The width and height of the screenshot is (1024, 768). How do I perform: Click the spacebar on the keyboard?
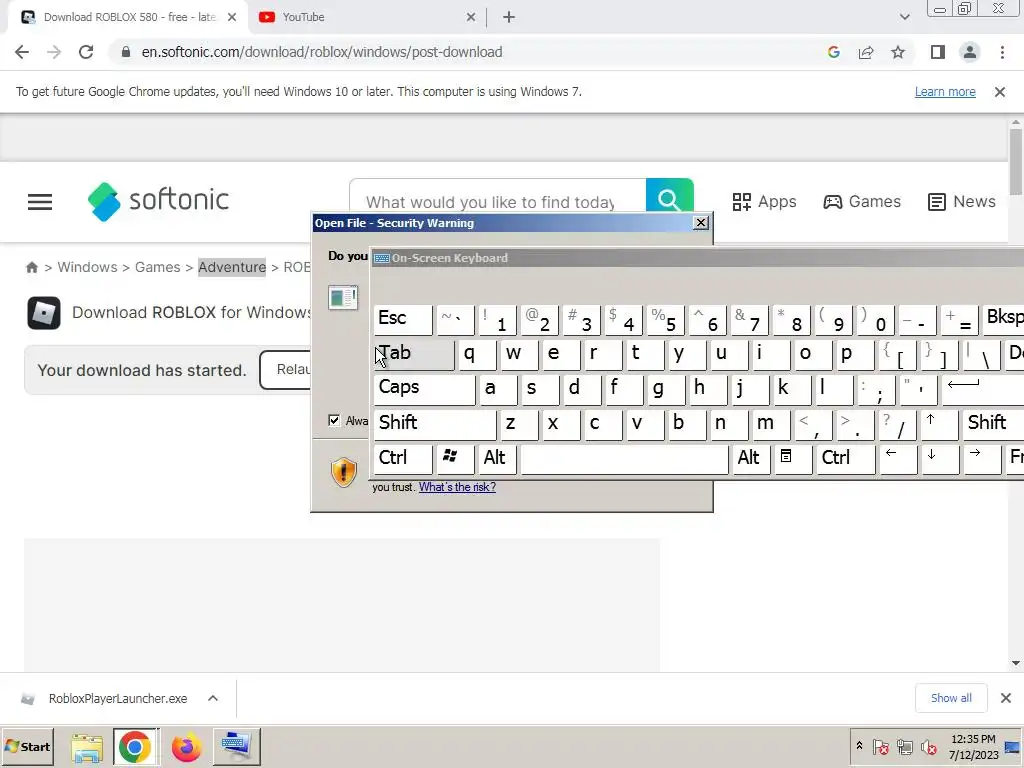(x=624, y=458)
